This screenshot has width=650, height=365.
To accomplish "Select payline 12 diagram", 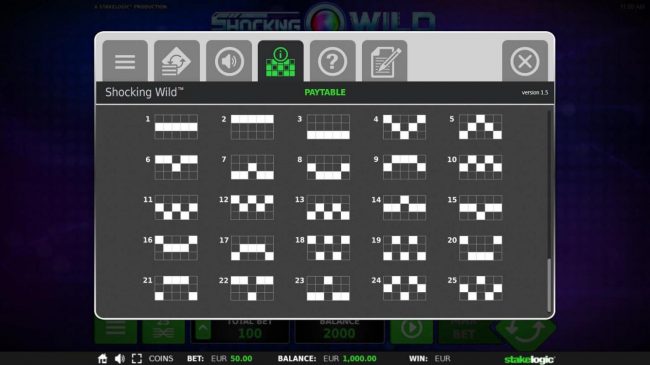I will click(x=252, y=207).
